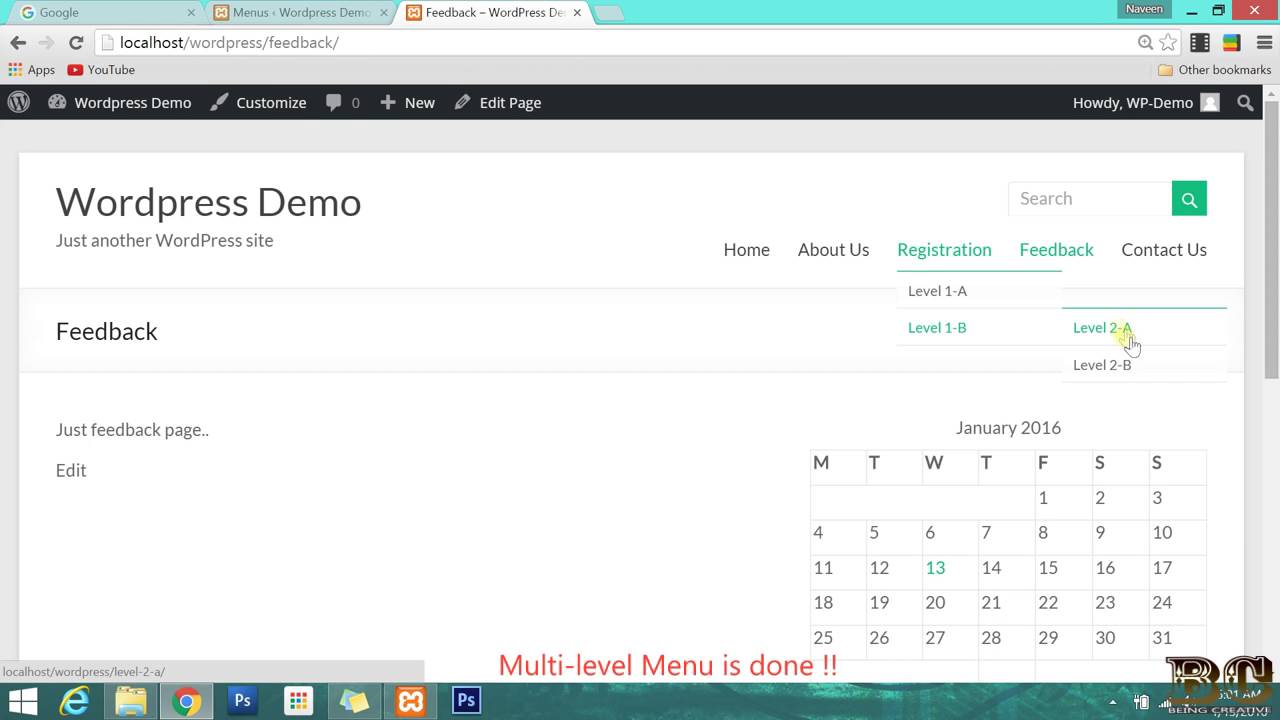Click the browser back arrow
1280x720 pixels.
pyautogui.click(x=18, y=43)
